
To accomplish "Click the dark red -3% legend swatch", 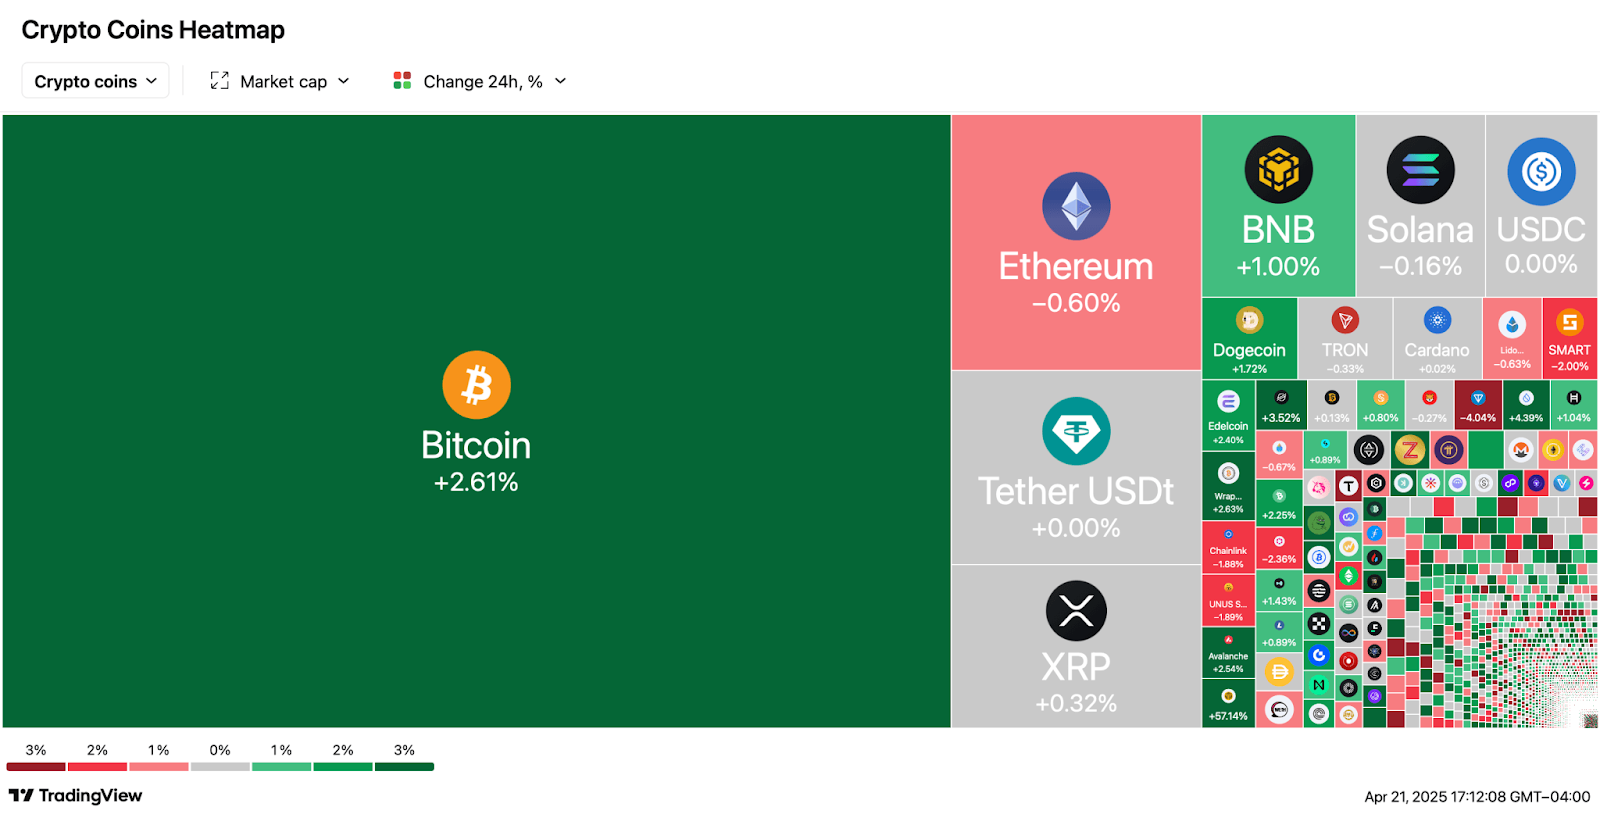I will coord(36,767).
